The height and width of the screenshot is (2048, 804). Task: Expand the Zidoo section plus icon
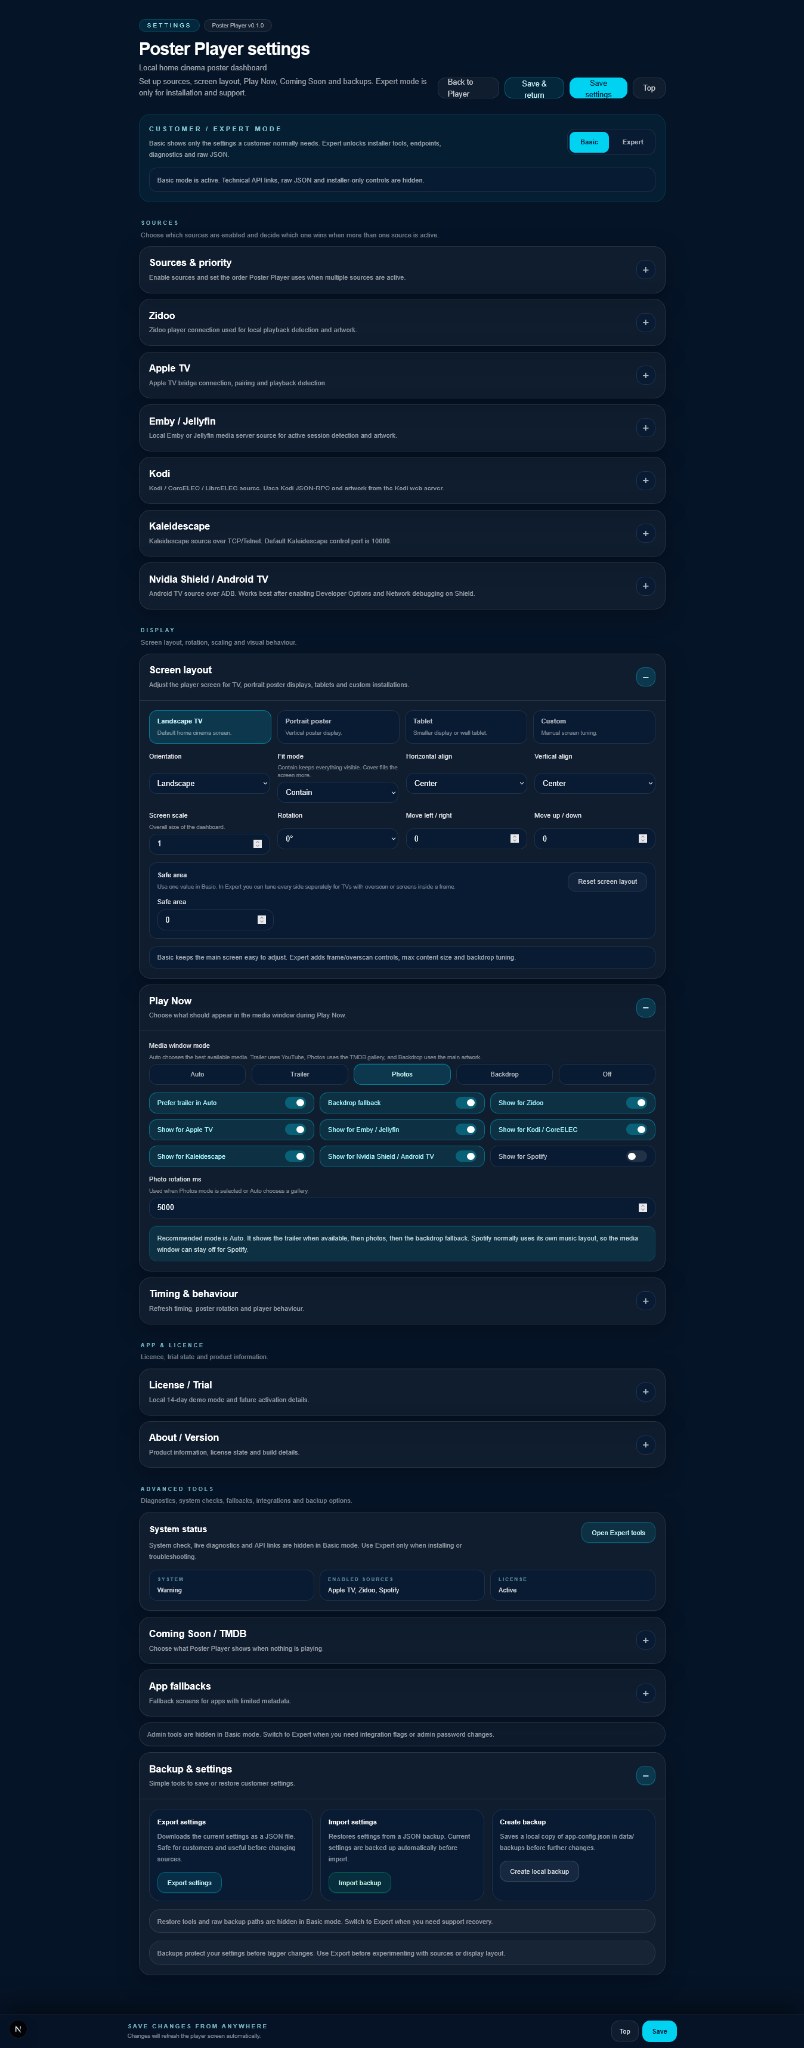coord(645,322)
